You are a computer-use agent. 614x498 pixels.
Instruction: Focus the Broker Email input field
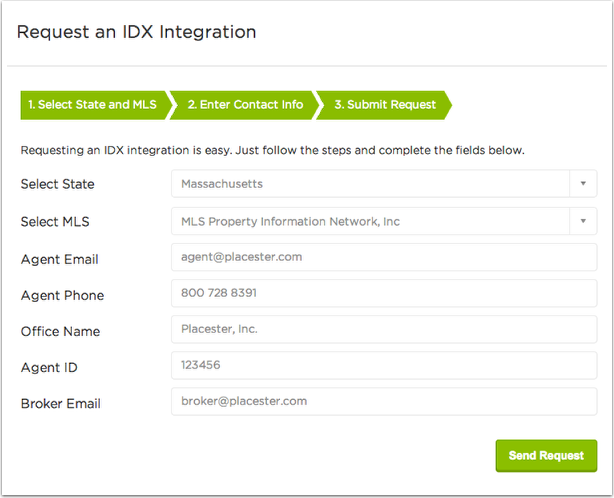point(384,401)
